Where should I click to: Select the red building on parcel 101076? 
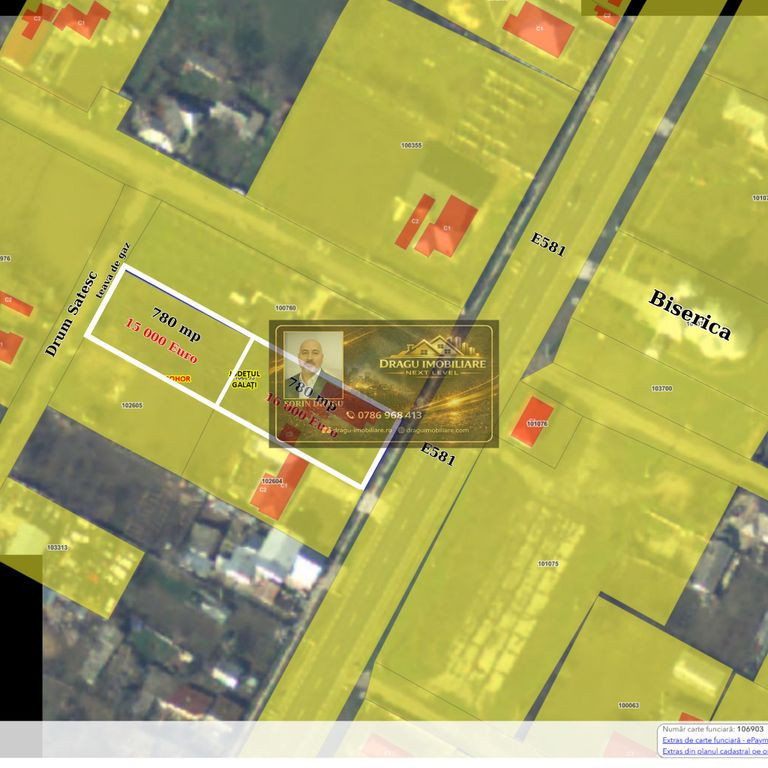pos(532,419)
